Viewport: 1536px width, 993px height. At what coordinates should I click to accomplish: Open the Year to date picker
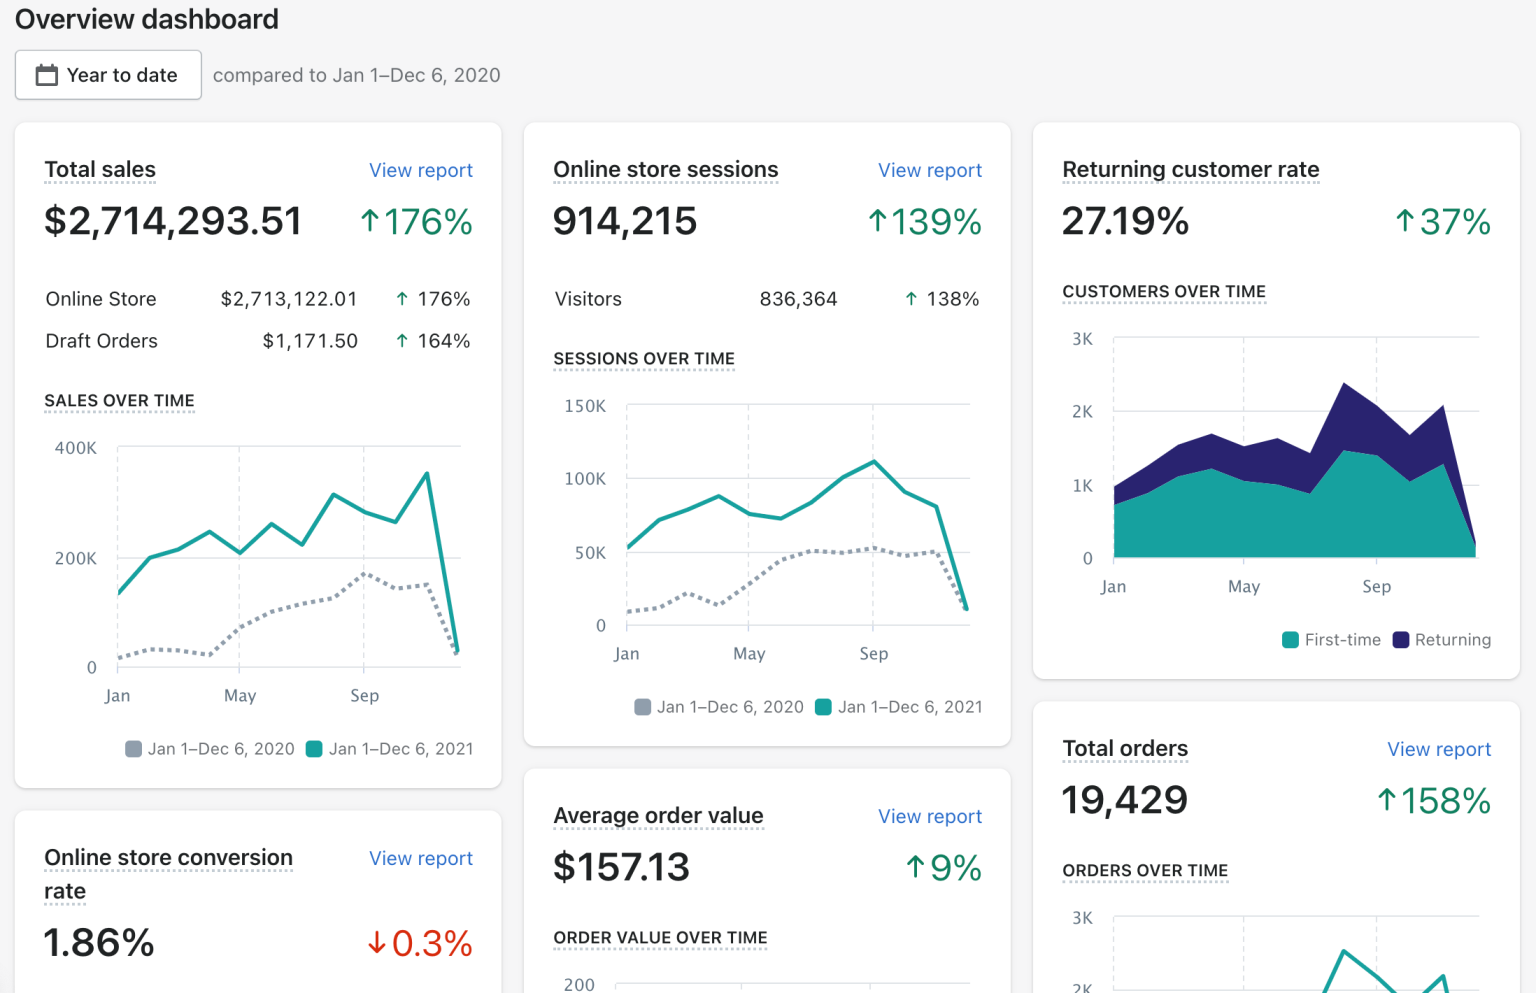[x=108, y=75]
